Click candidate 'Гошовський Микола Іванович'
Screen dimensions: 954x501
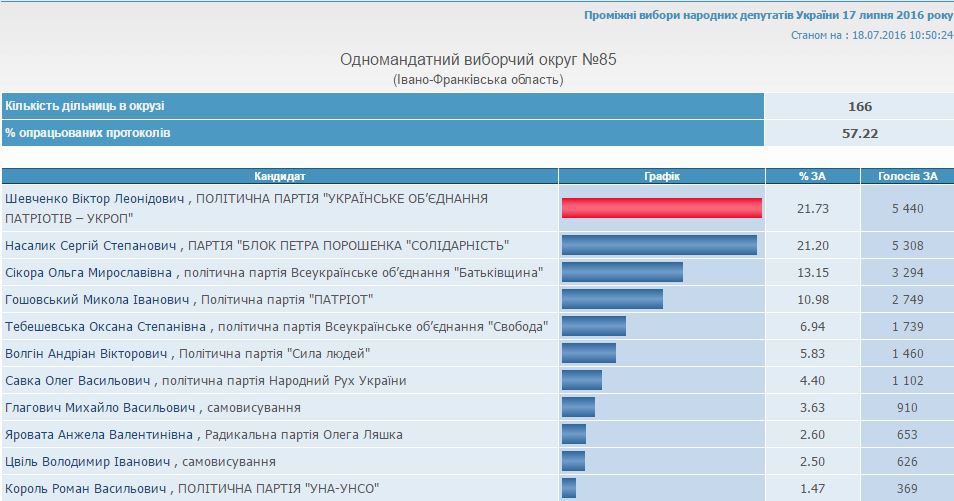(97, 300)
